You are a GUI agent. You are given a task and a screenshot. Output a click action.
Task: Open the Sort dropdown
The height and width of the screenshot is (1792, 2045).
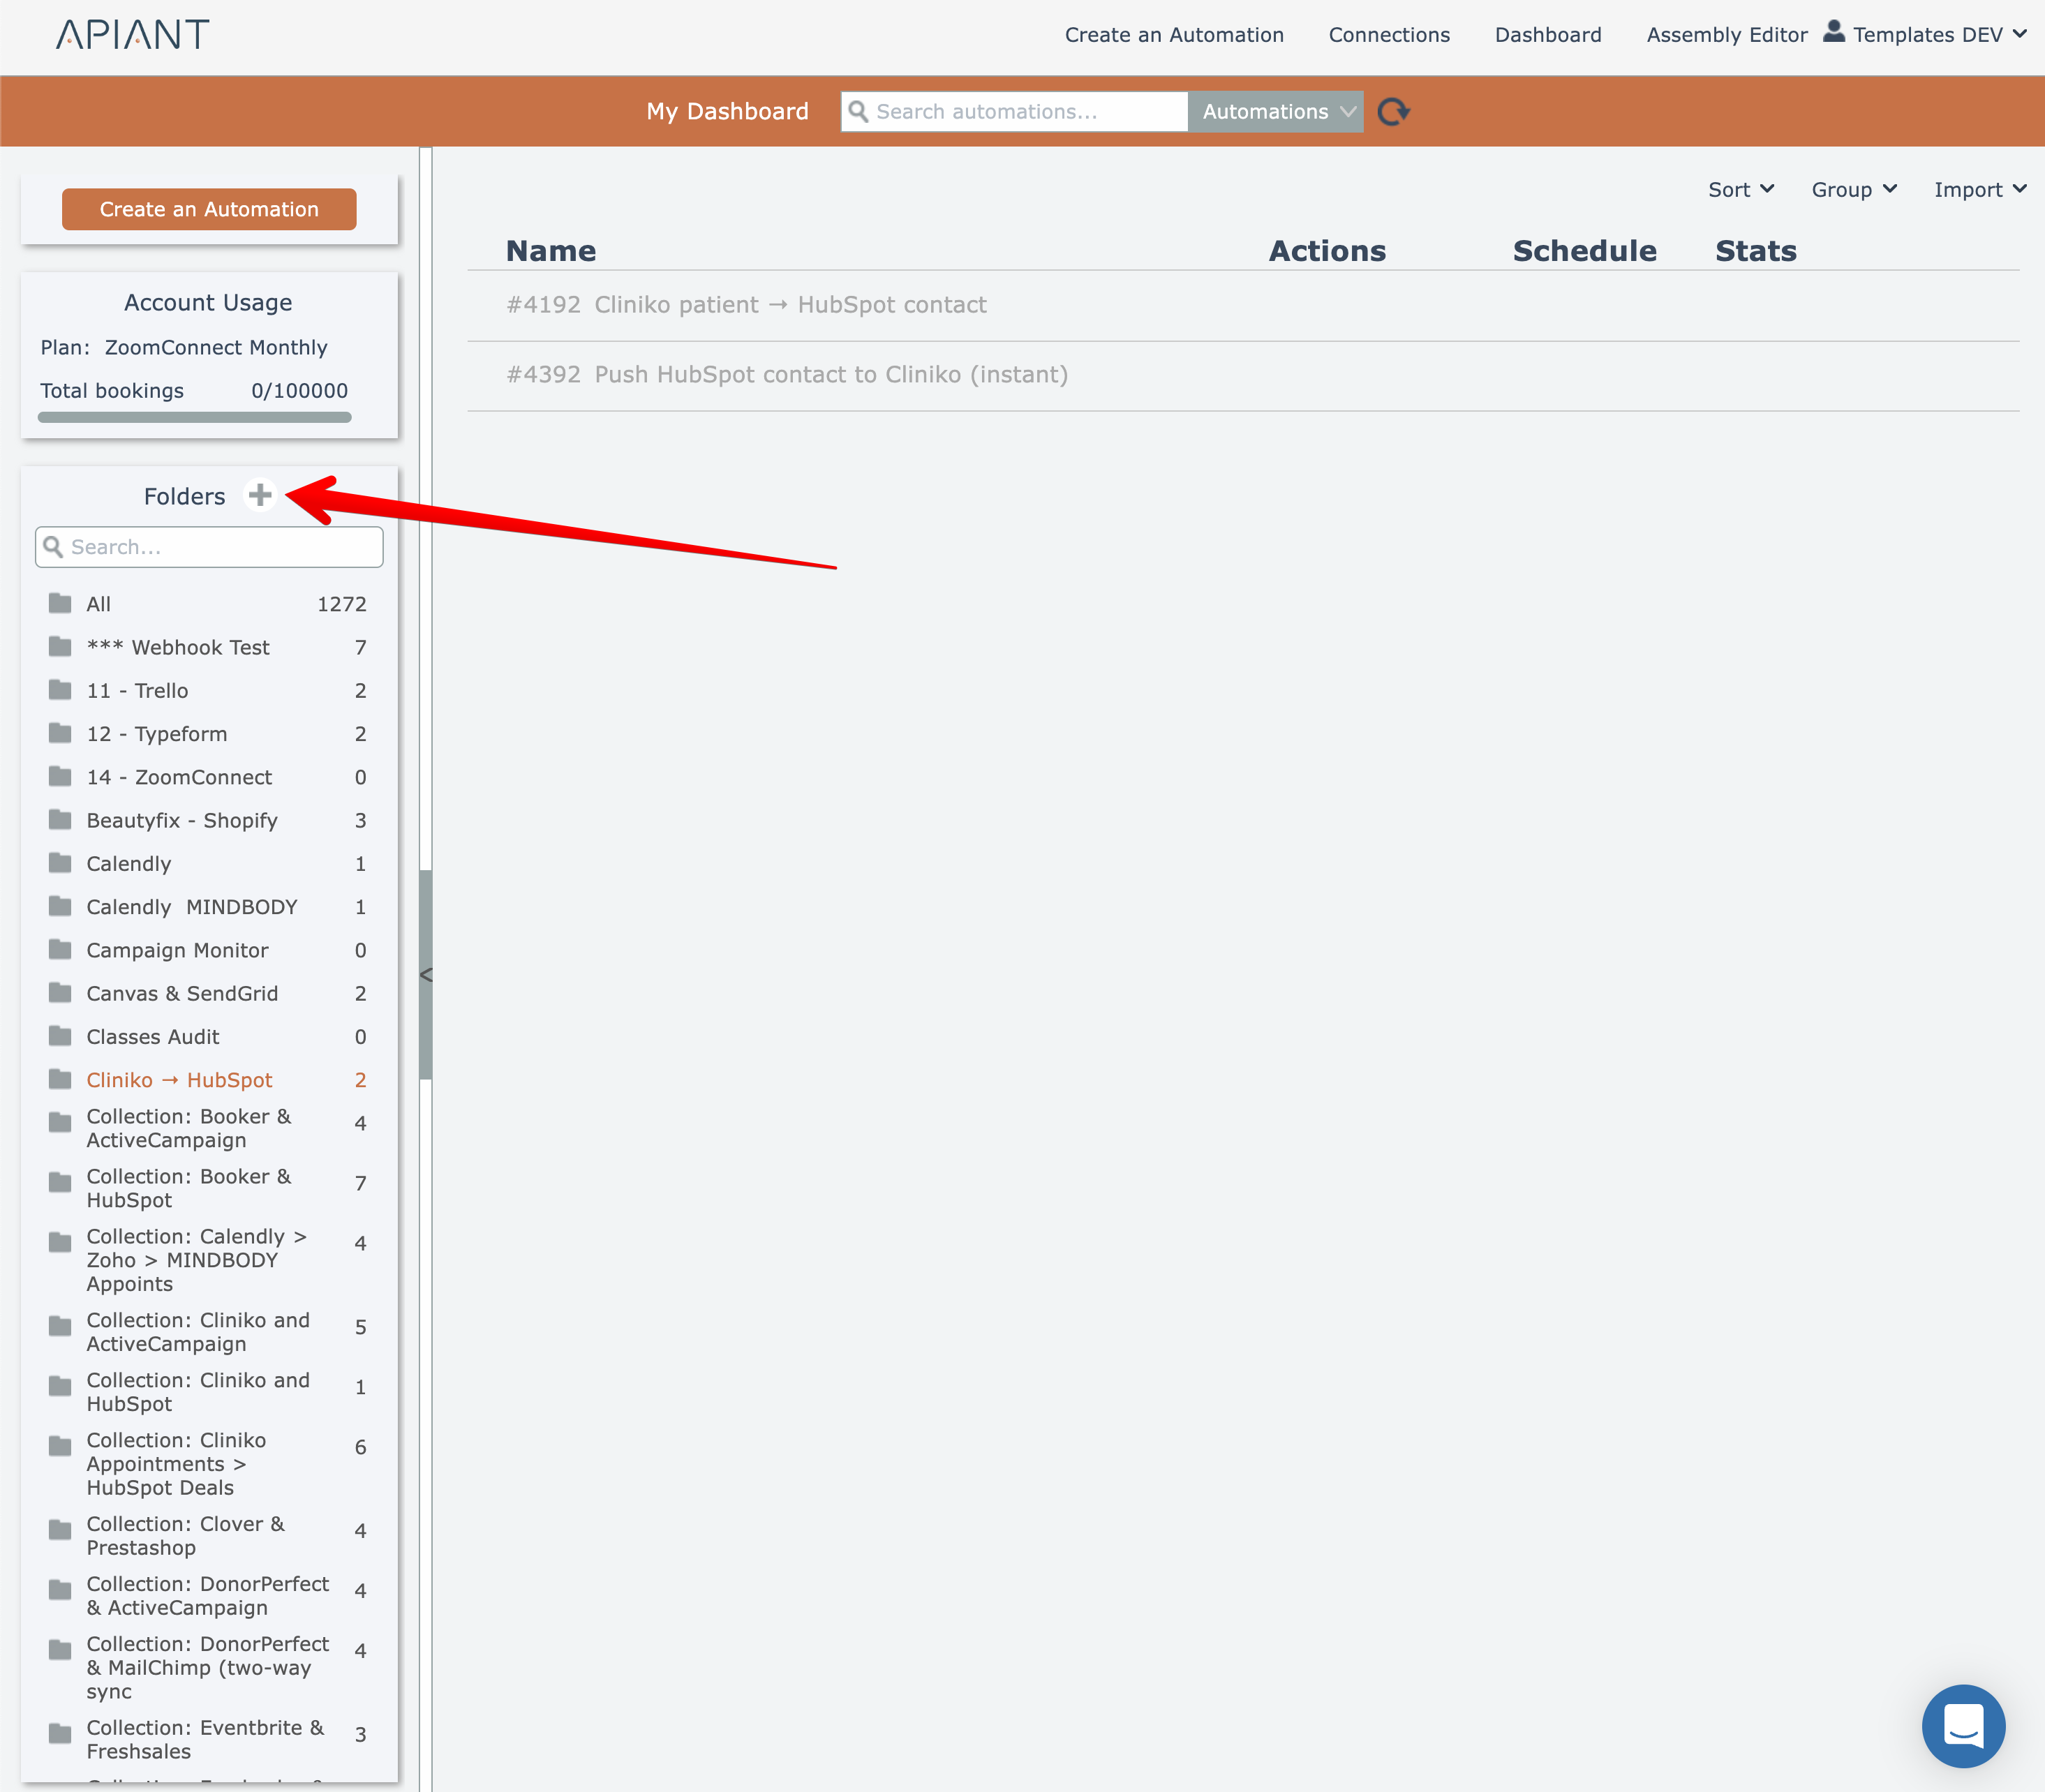(x=1740, y=190)
